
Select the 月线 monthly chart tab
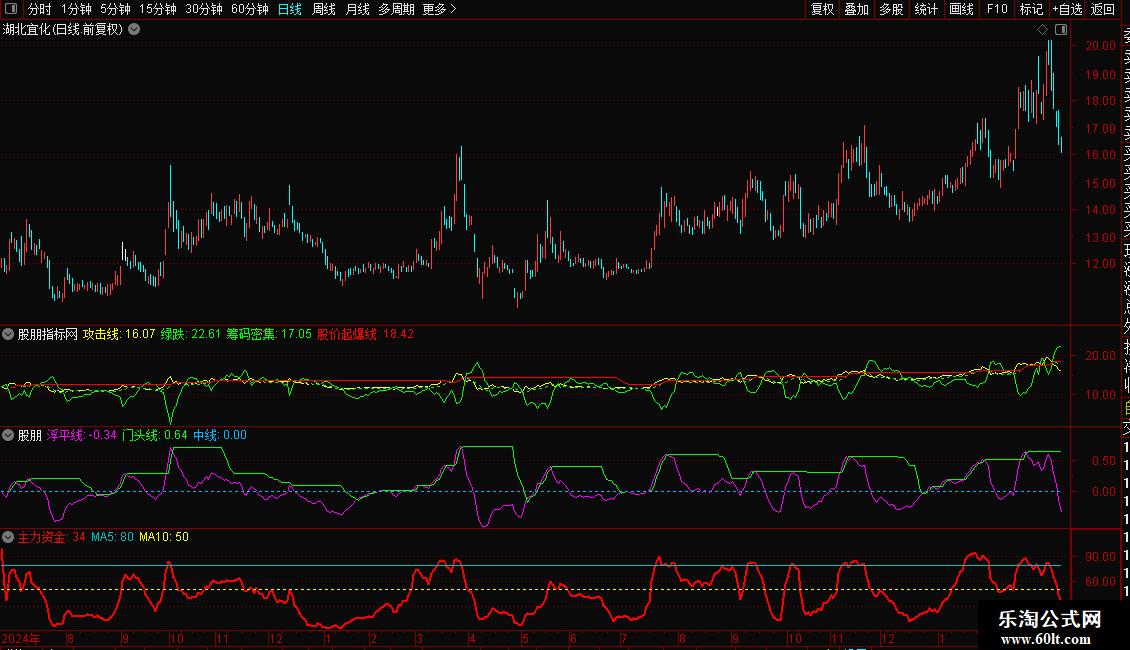pos(357,9)
